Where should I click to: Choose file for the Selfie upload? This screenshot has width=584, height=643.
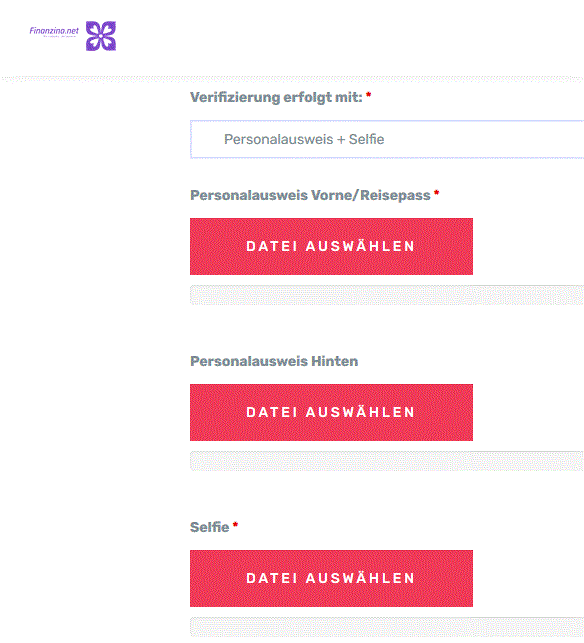(331, 579)
